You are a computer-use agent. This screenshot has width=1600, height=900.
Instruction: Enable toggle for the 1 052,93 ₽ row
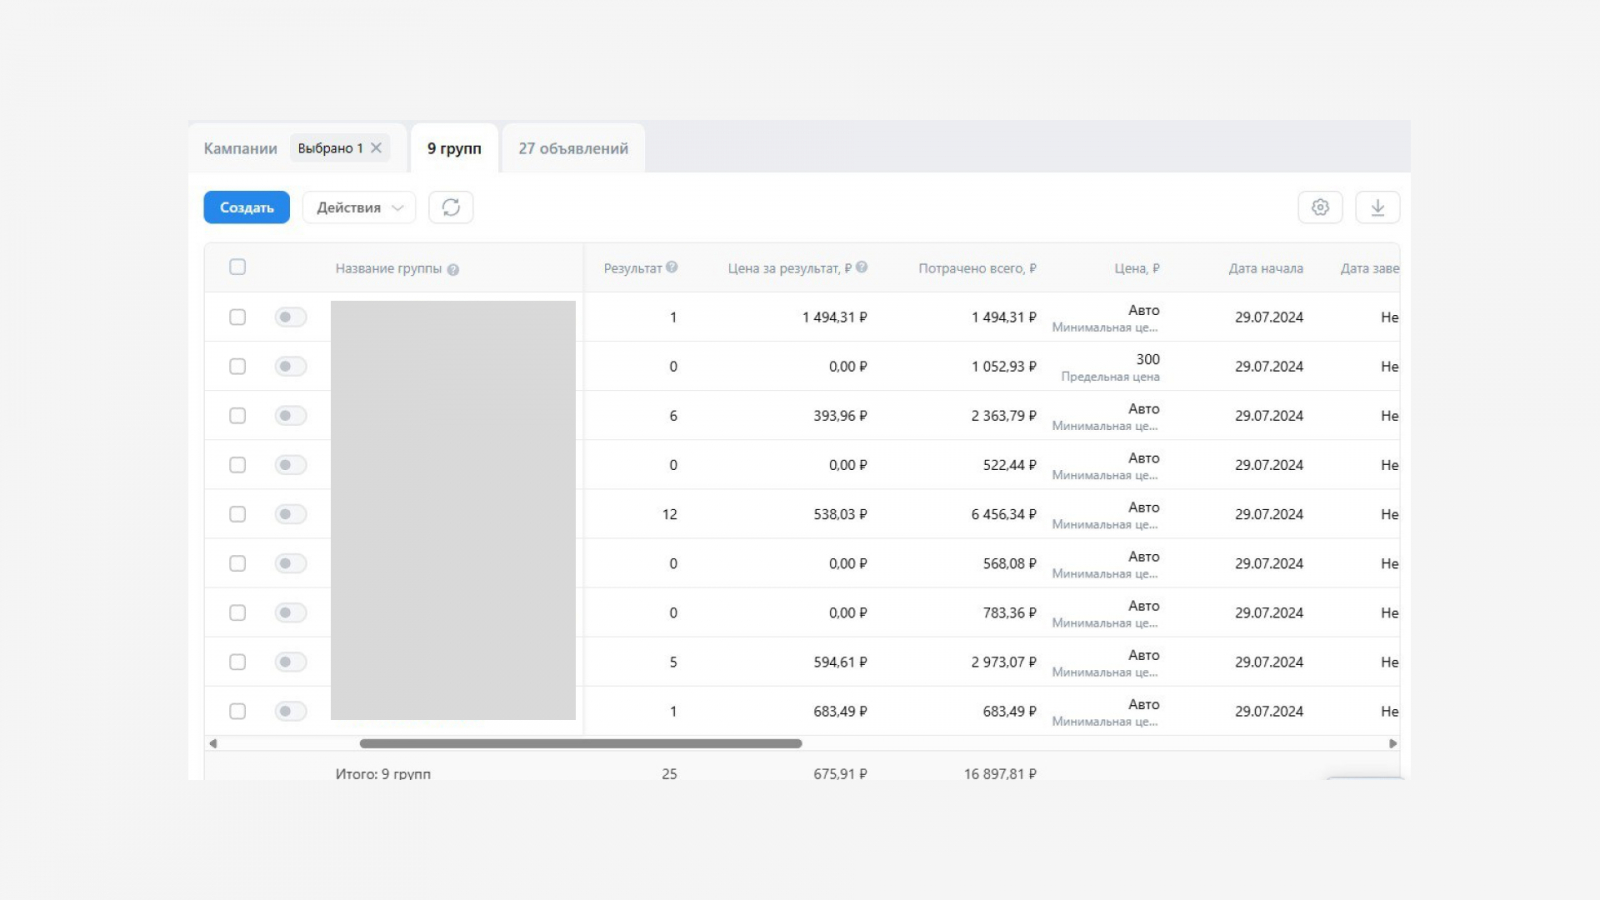(290, 366)
